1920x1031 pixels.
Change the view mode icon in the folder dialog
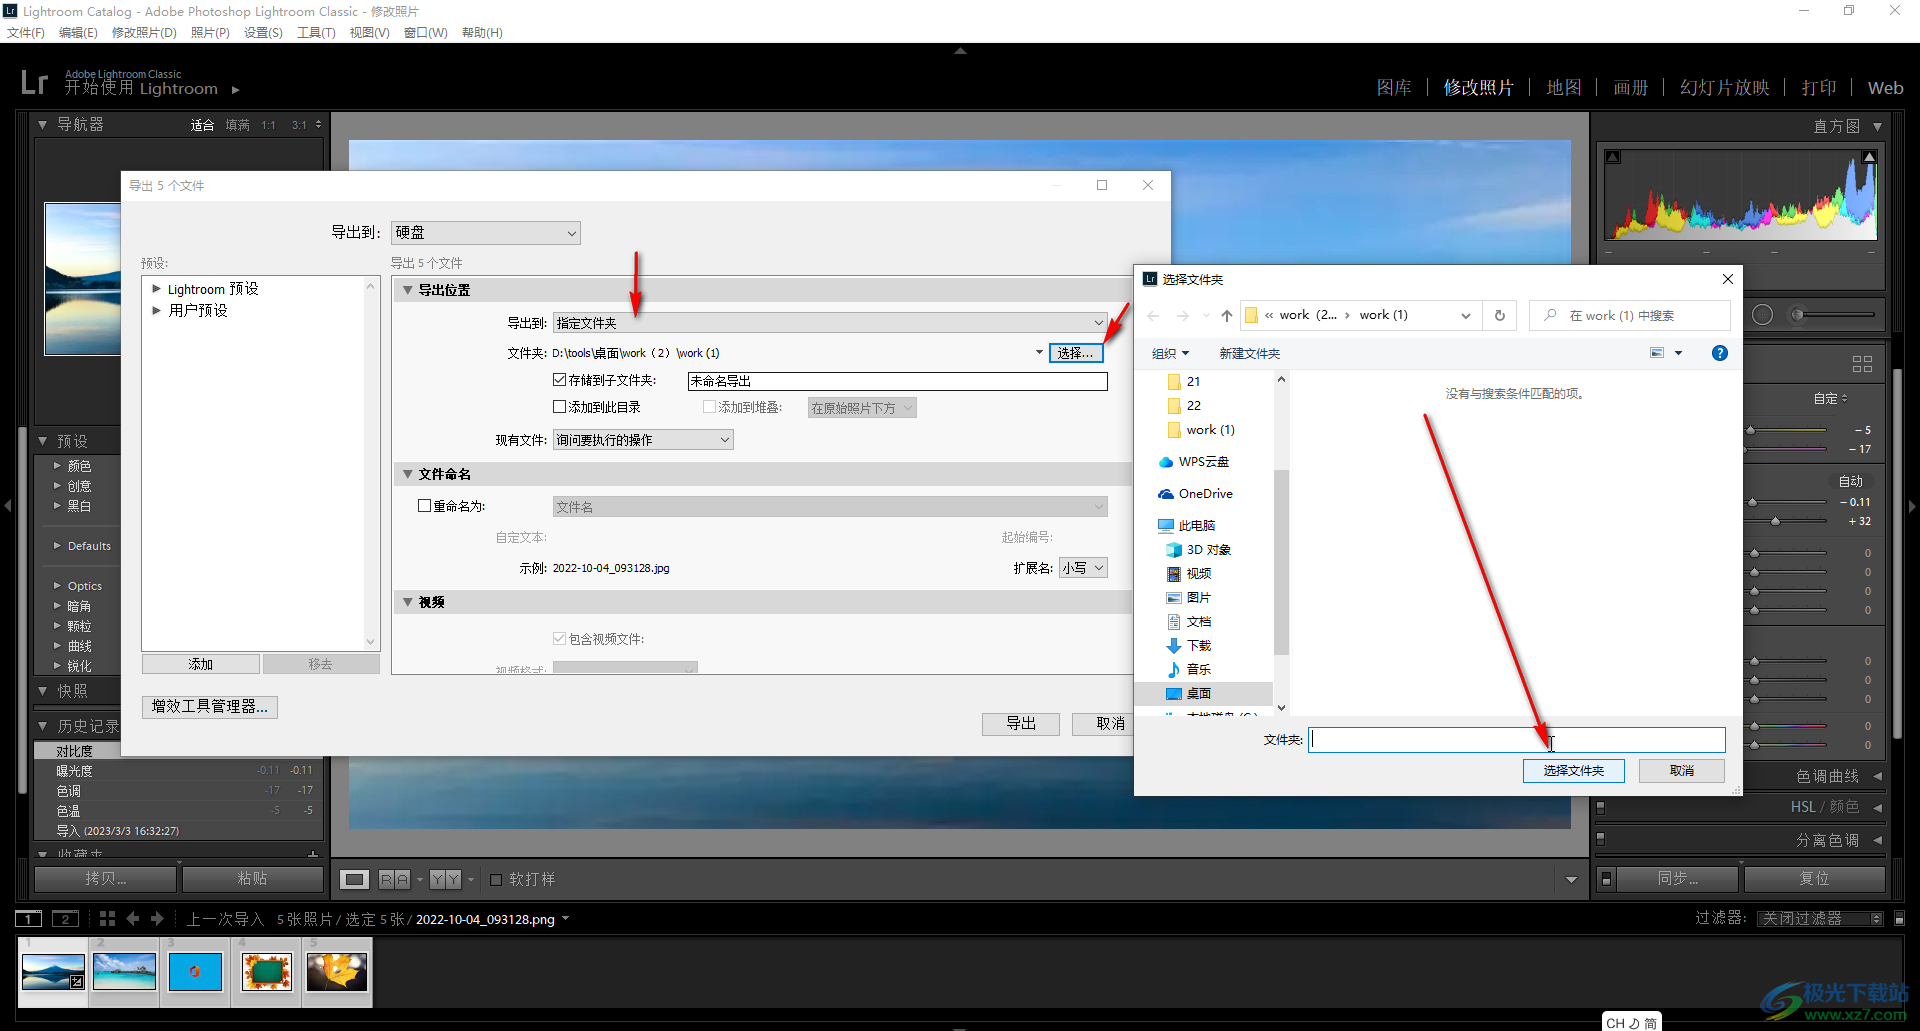coord(1657,353)
